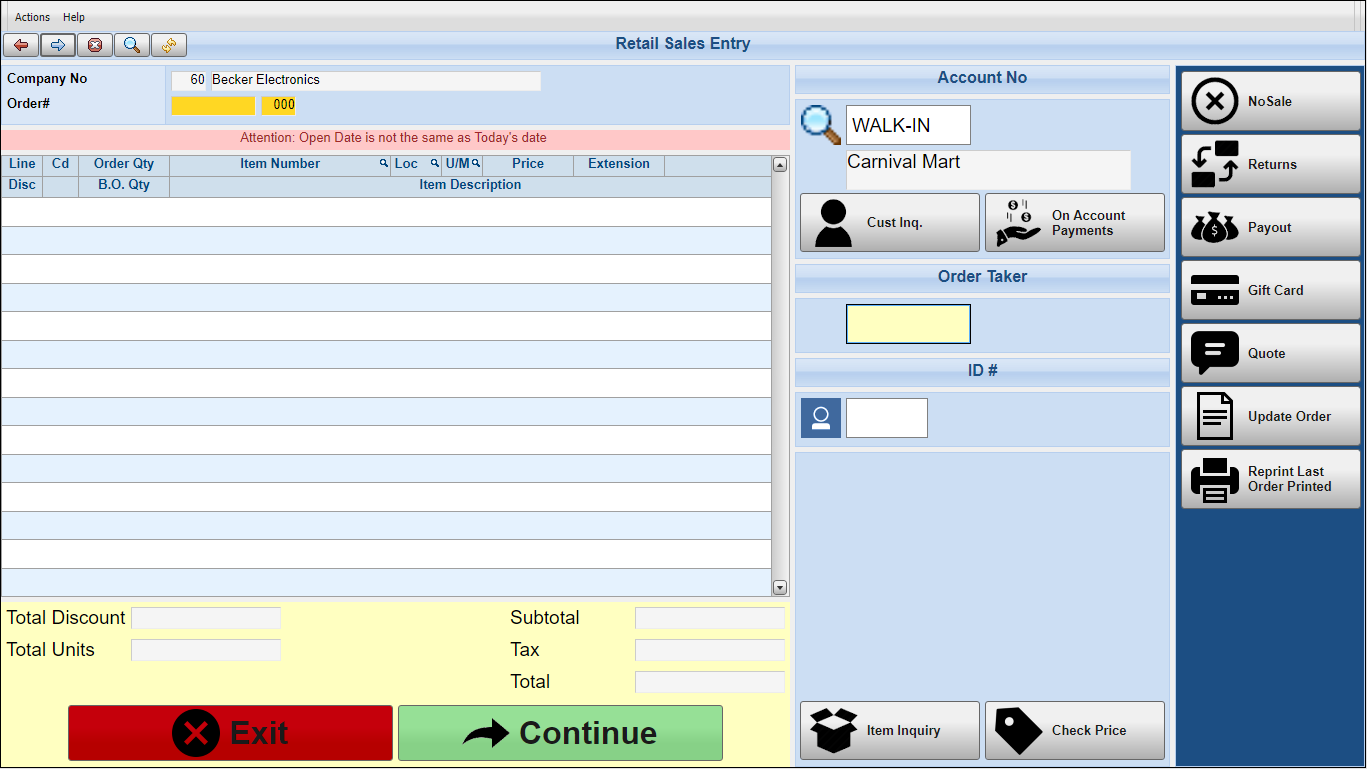
Task: Click the blue forward arrow toolbar button
Action: click(58, 45)
